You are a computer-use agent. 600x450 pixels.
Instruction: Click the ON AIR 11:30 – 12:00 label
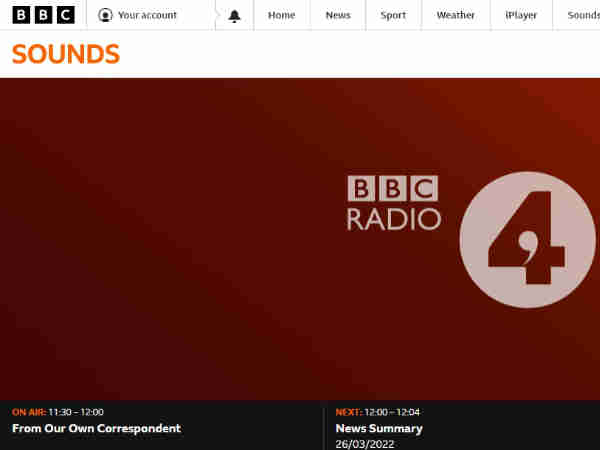(x=58, y=412)
